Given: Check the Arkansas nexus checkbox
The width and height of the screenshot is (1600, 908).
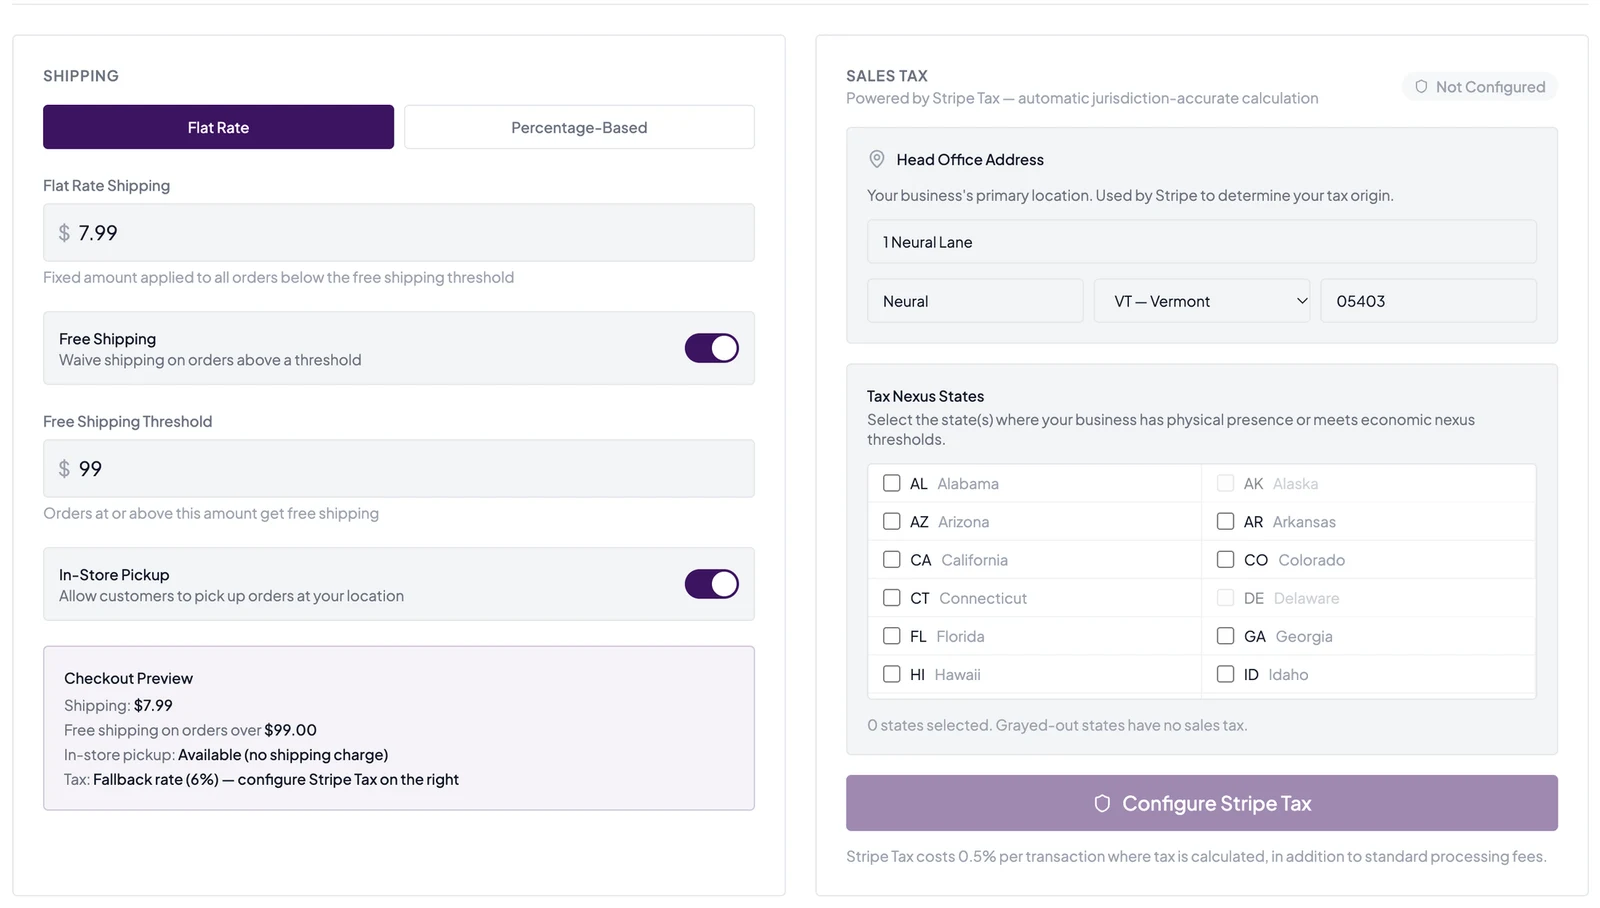Looking at the screenshot, I should click(x=1225, y=521).
